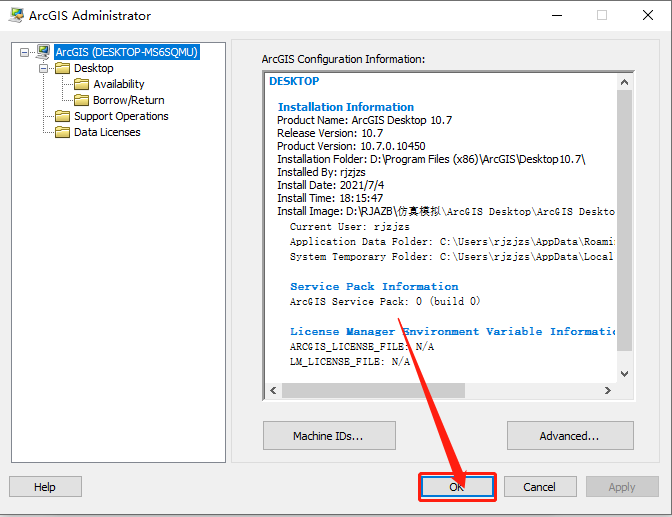Click the Installed By: rjzjzs line
Image resolution: width=672 pixels, height=517 pixels.
click(x=321, y=172)
